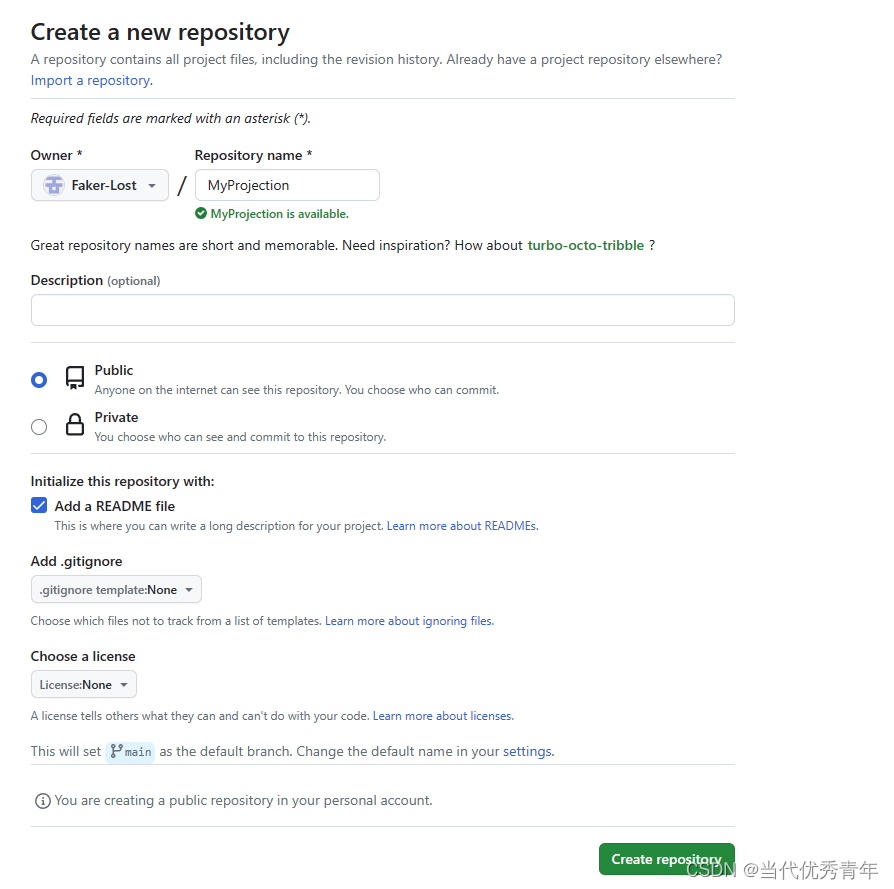Open Learn more about ignoring files link

click(409, 621)
